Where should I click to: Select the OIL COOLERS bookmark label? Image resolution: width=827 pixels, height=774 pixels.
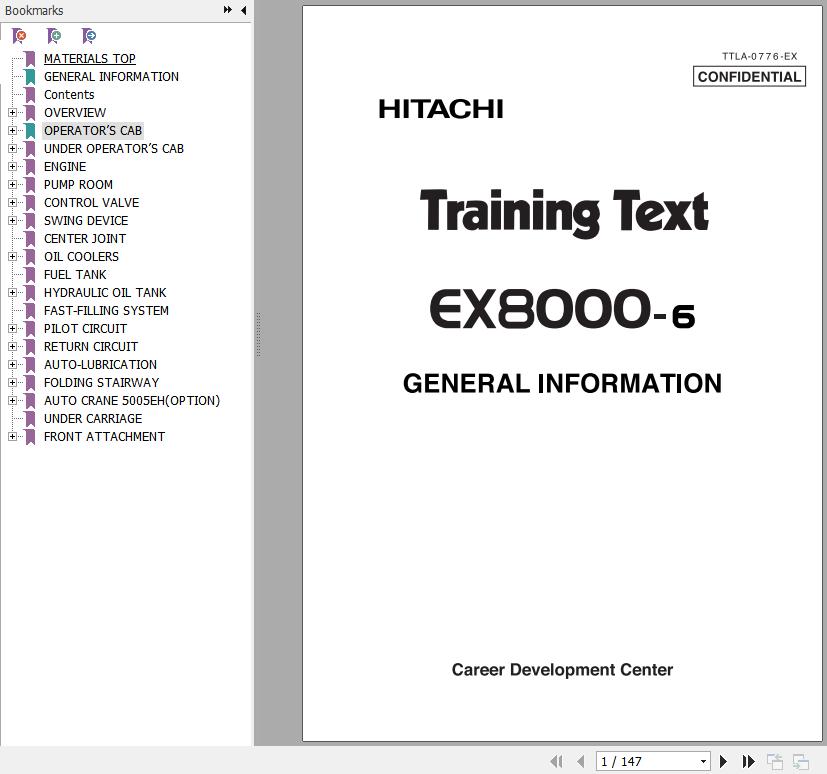[81, 257]
